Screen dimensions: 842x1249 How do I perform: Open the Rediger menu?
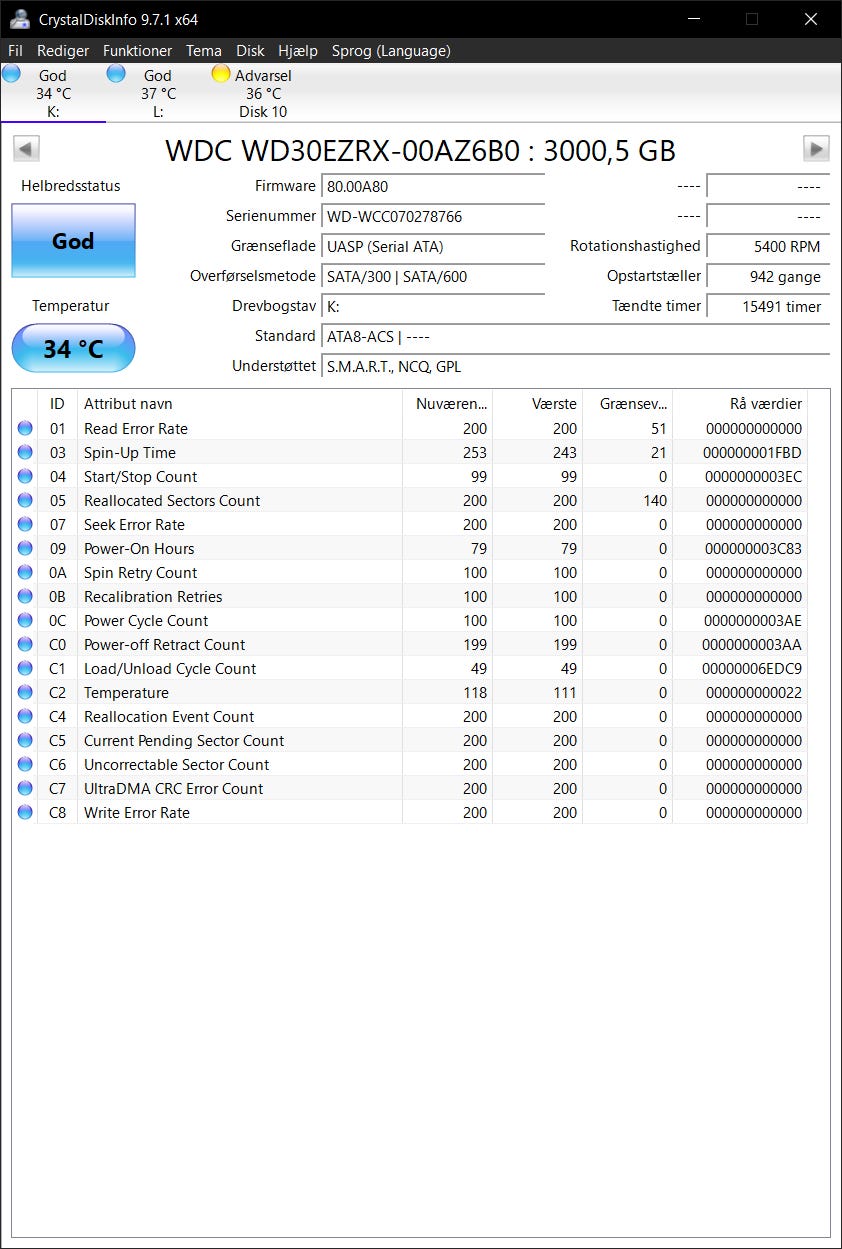[63, 50]
